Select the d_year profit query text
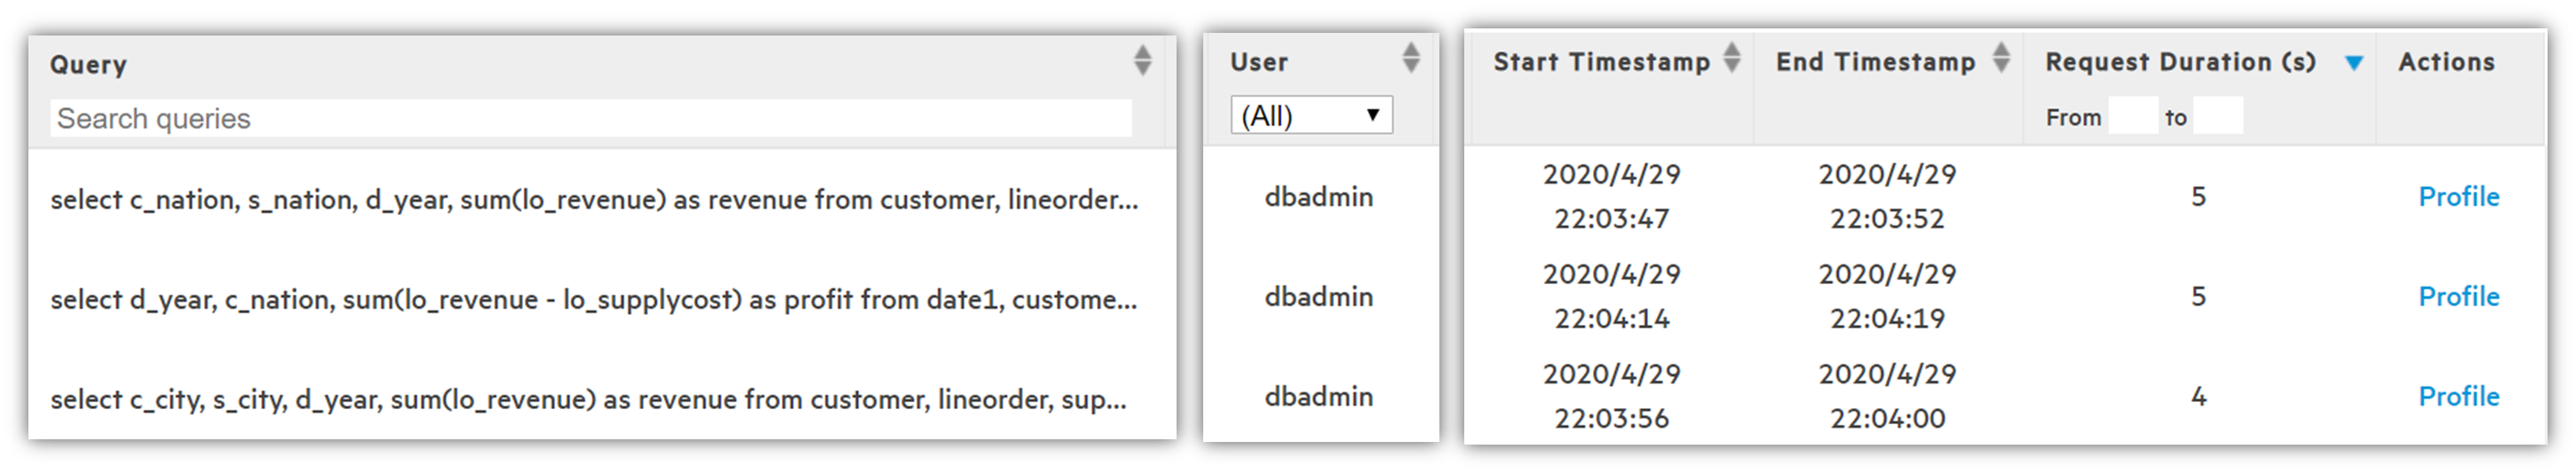This screenshot has height=473, width=2576. (594, 300)
